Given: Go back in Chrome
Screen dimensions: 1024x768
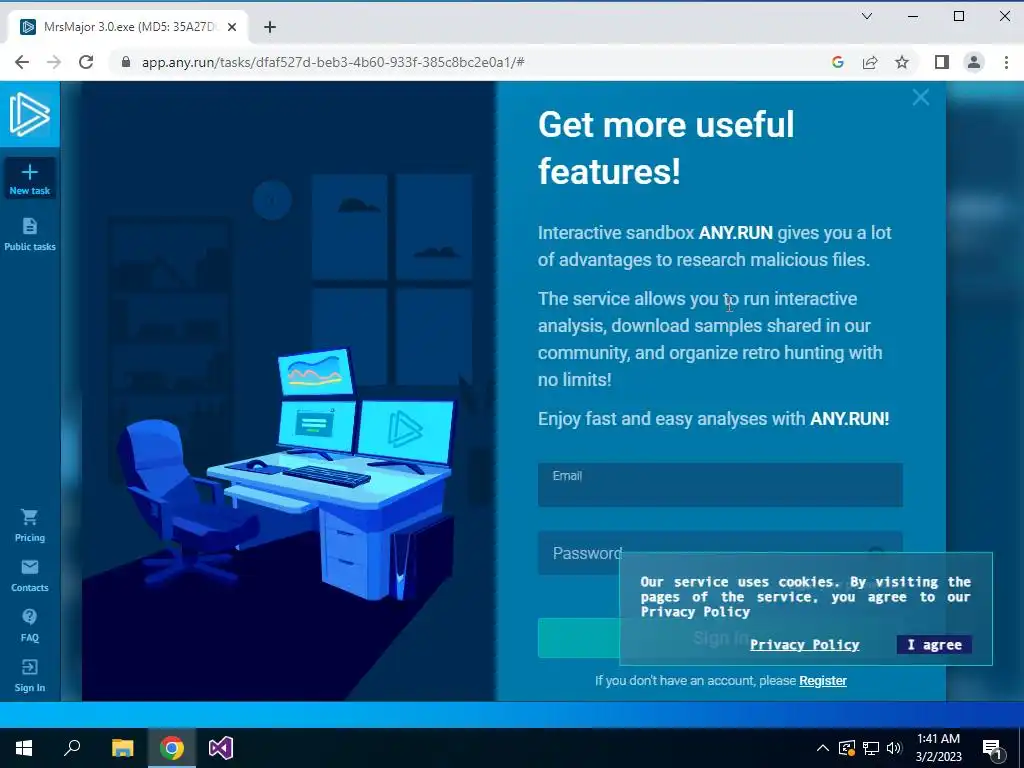Looking at the screenshot, I should pos(22,62).
